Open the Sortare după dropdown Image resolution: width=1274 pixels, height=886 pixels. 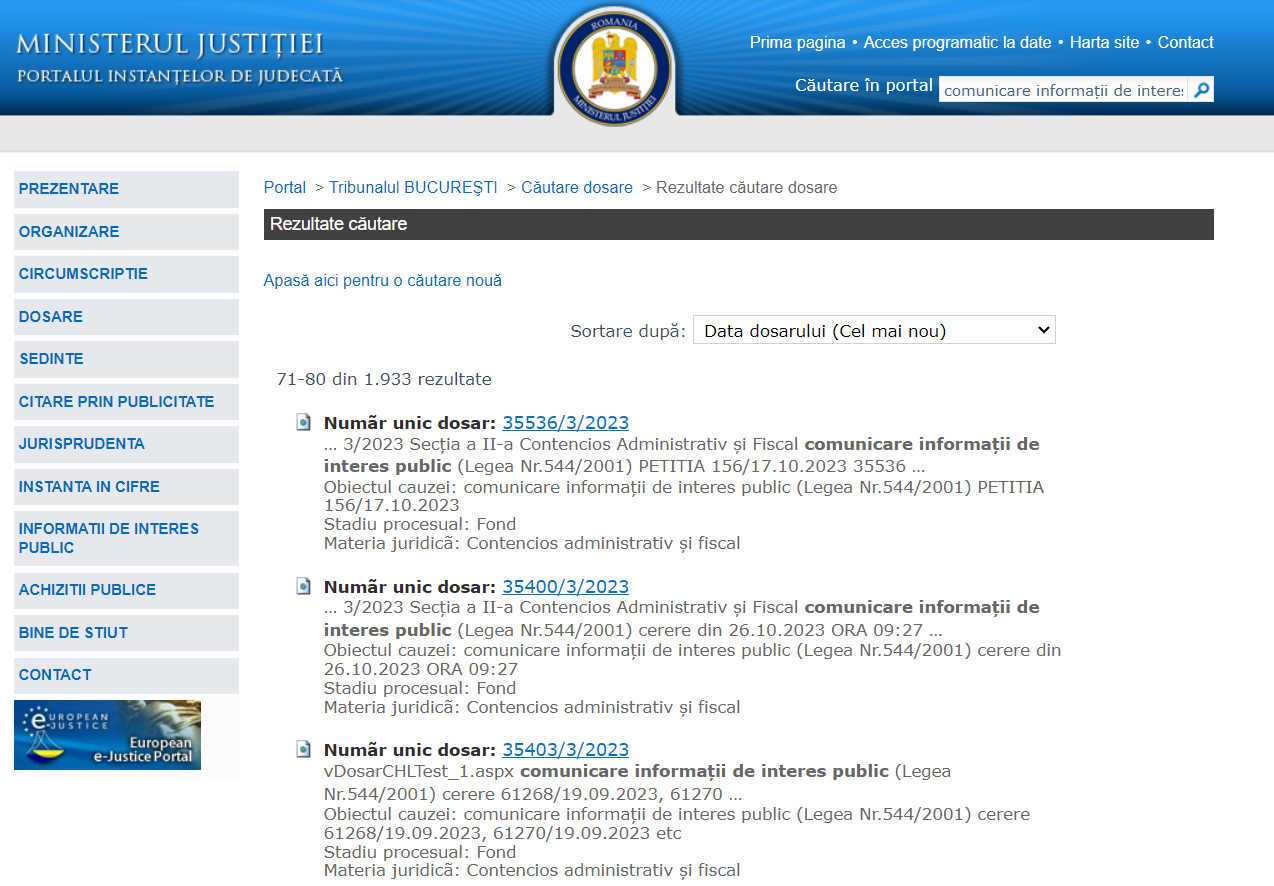coord(874,330)
